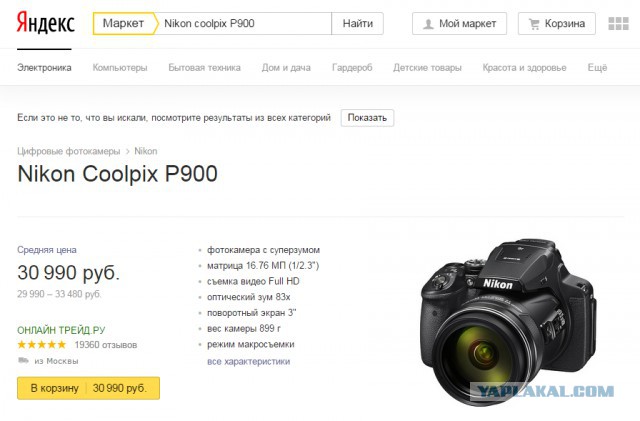Open the Цифровые фотокамеры breadcrumb
640x421 pixels.
tap(69, 151)
